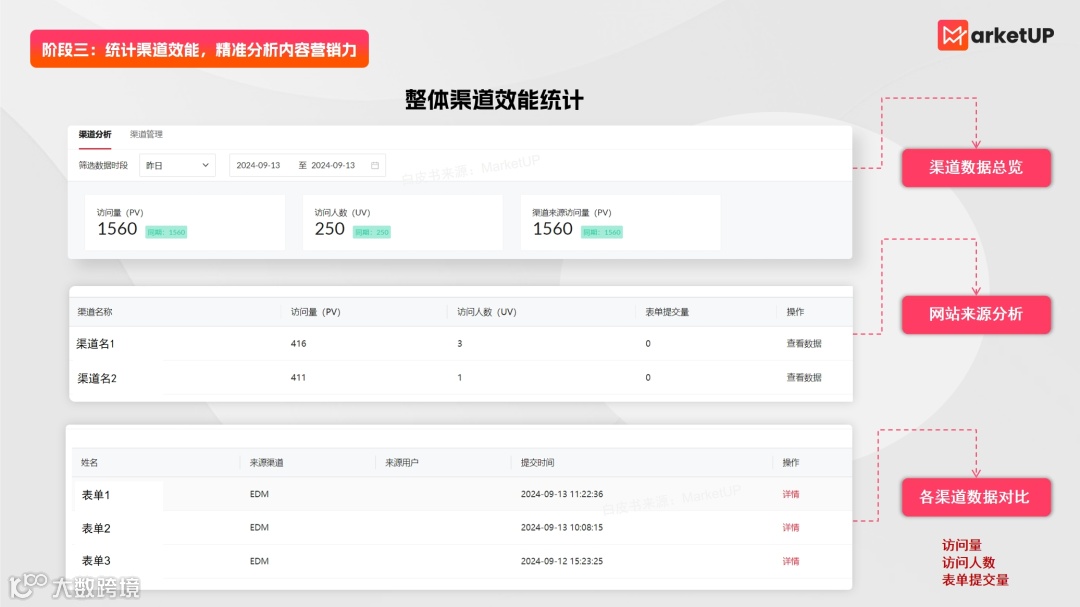Open 详情 for 表单2
This screenshot has height=607, width=1080.
click(x=789, y=527)
